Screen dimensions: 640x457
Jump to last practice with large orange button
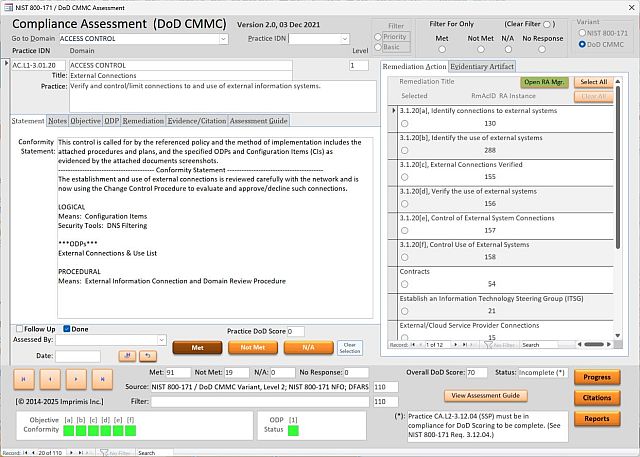(x=102, y=379)
